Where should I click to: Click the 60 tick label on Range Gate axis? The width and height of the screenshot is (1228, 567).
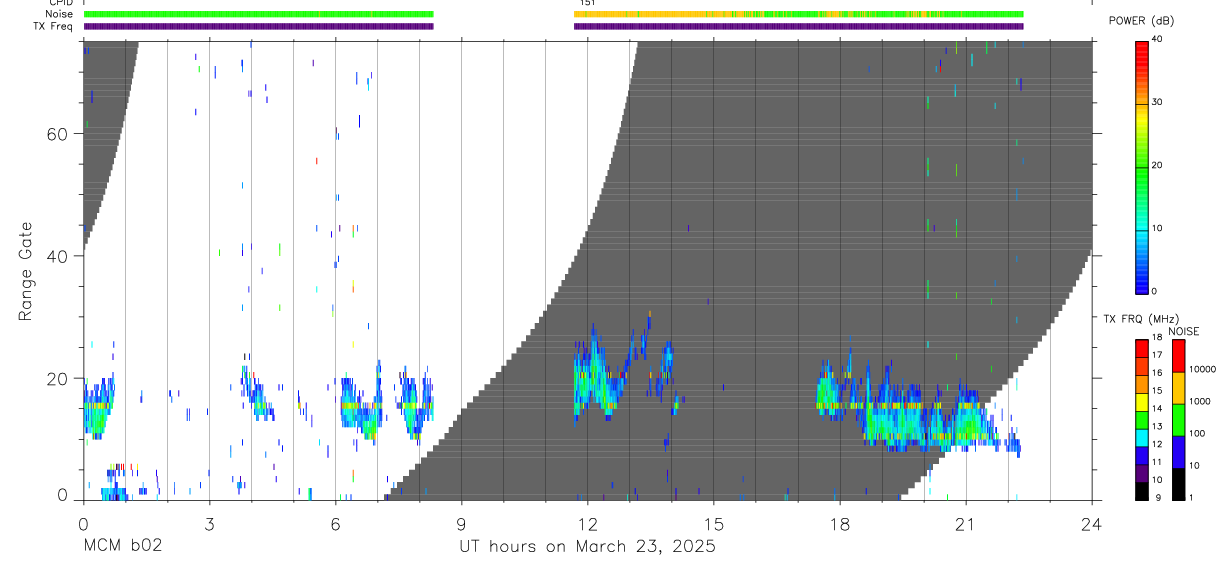pyautogui.click(x=59, y=134)
